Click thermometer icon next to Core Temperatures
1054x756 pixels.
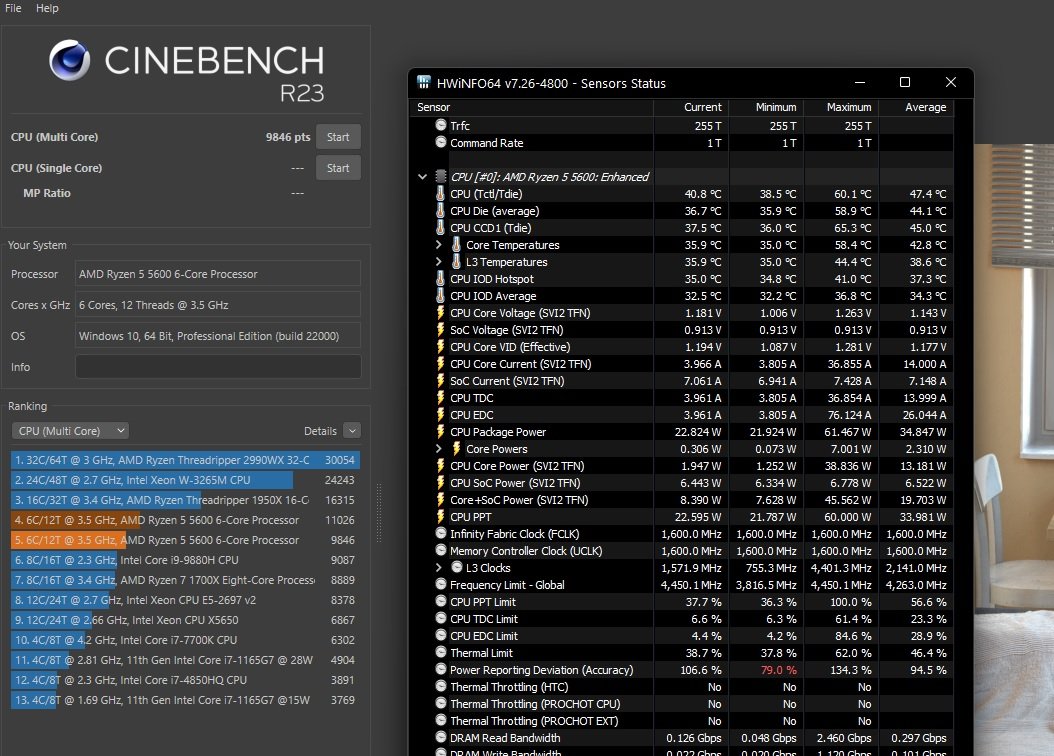click(456, 244)
